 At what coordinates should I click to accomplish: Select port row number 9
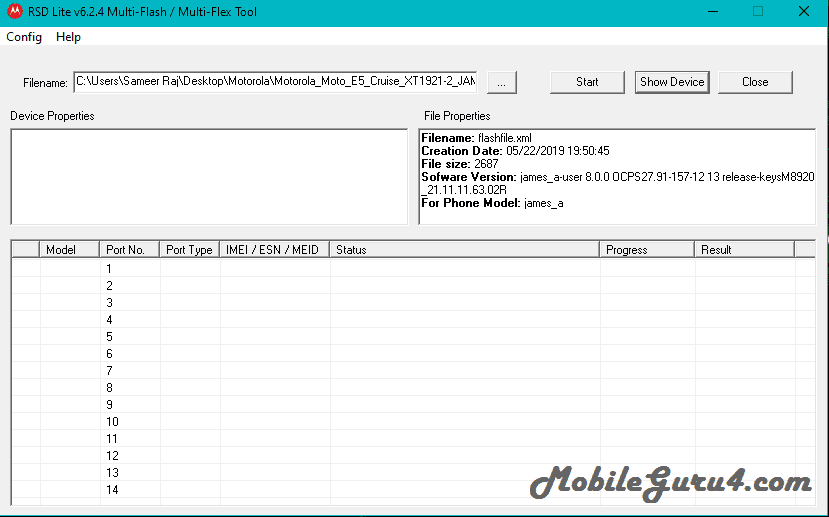[413, 404]
